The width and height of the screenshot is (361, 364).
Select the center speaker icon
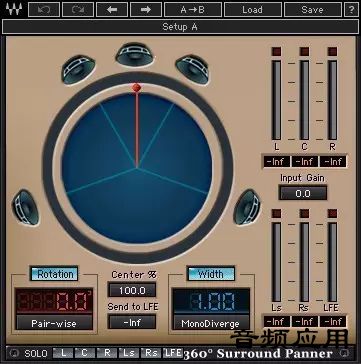[135, 54]
